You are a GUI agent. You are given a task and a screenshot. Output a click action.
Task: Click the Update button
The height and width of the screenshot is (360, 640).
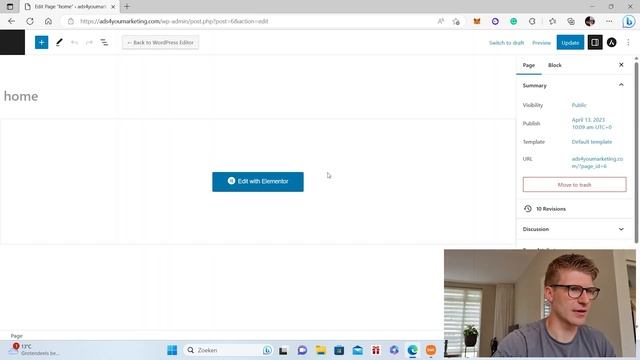(x=570, y=42)
